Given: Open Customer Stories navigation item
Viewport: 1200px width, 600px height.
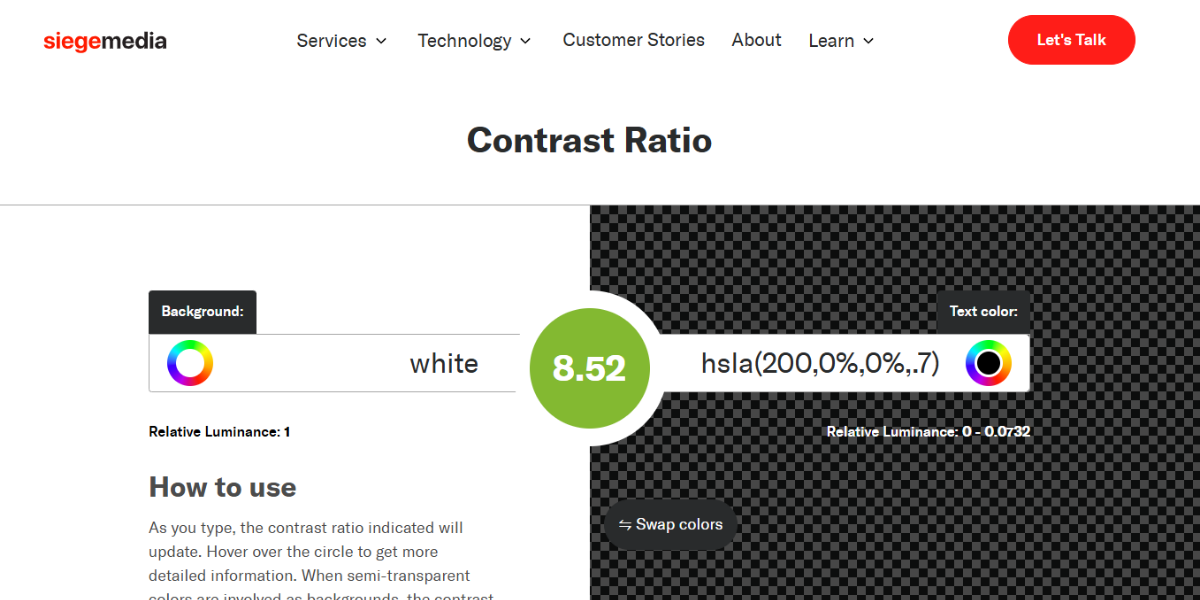Looking at the screenshot, I should 633,39.
